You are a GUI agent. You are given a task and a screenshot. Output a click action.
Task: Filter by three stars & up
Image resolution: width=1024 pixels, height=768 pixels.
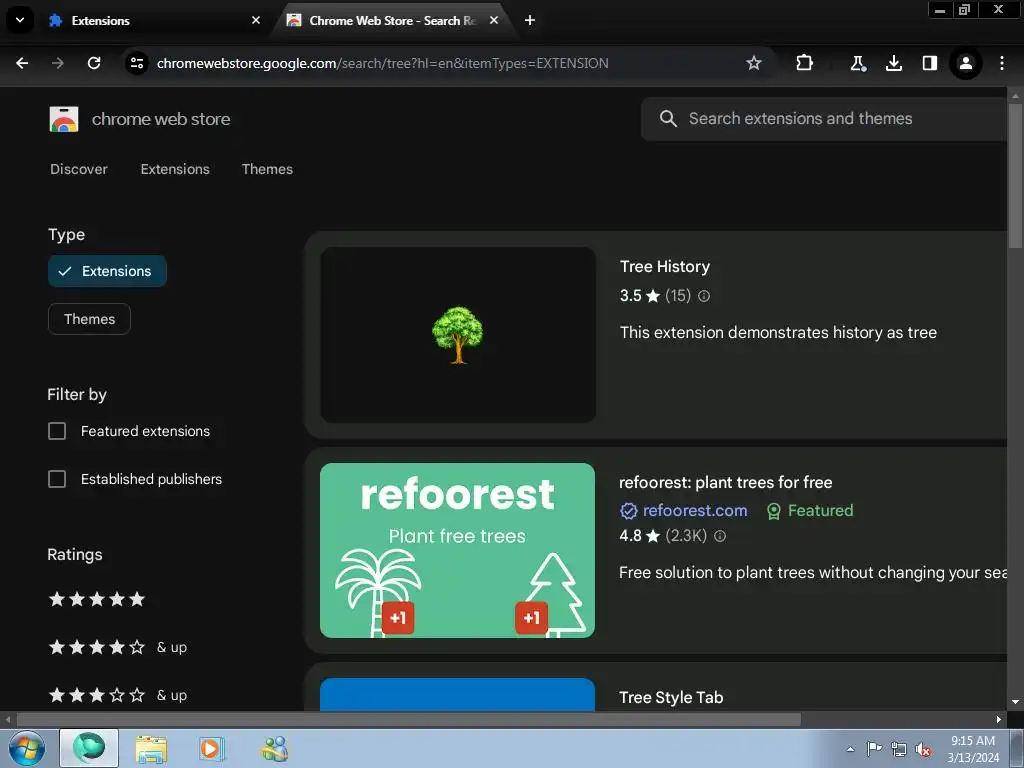pyautogui.click(x=118, y=696)
